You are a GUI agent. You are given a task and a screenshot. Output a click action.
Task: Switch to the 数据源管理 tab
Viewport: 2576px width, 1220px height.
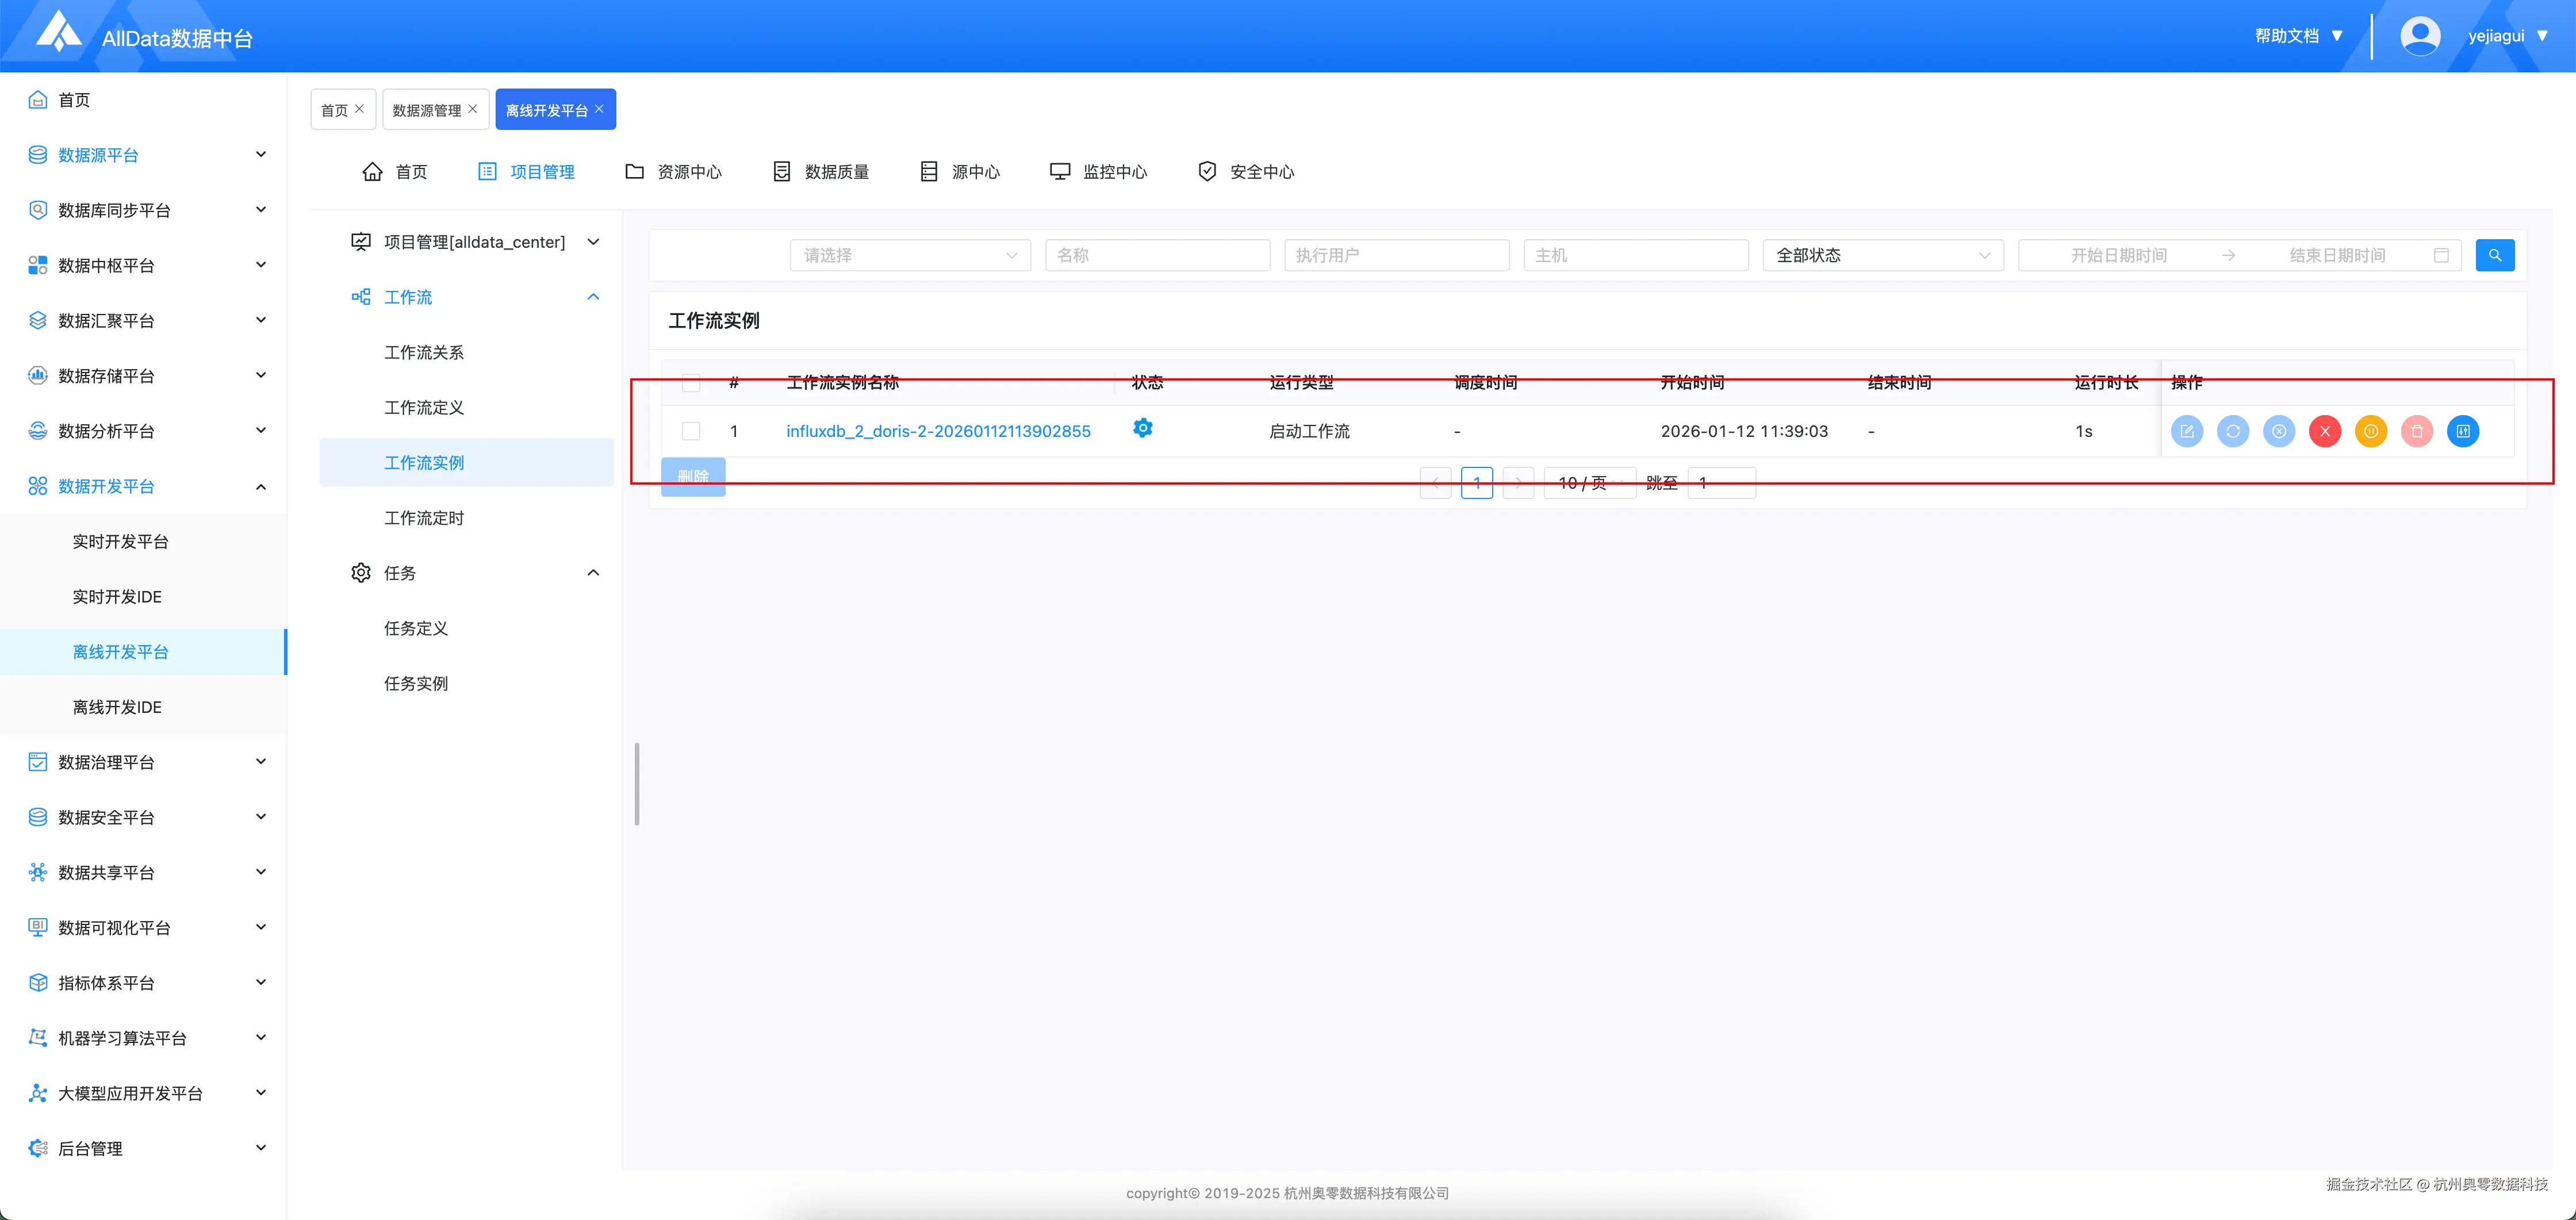428,109
